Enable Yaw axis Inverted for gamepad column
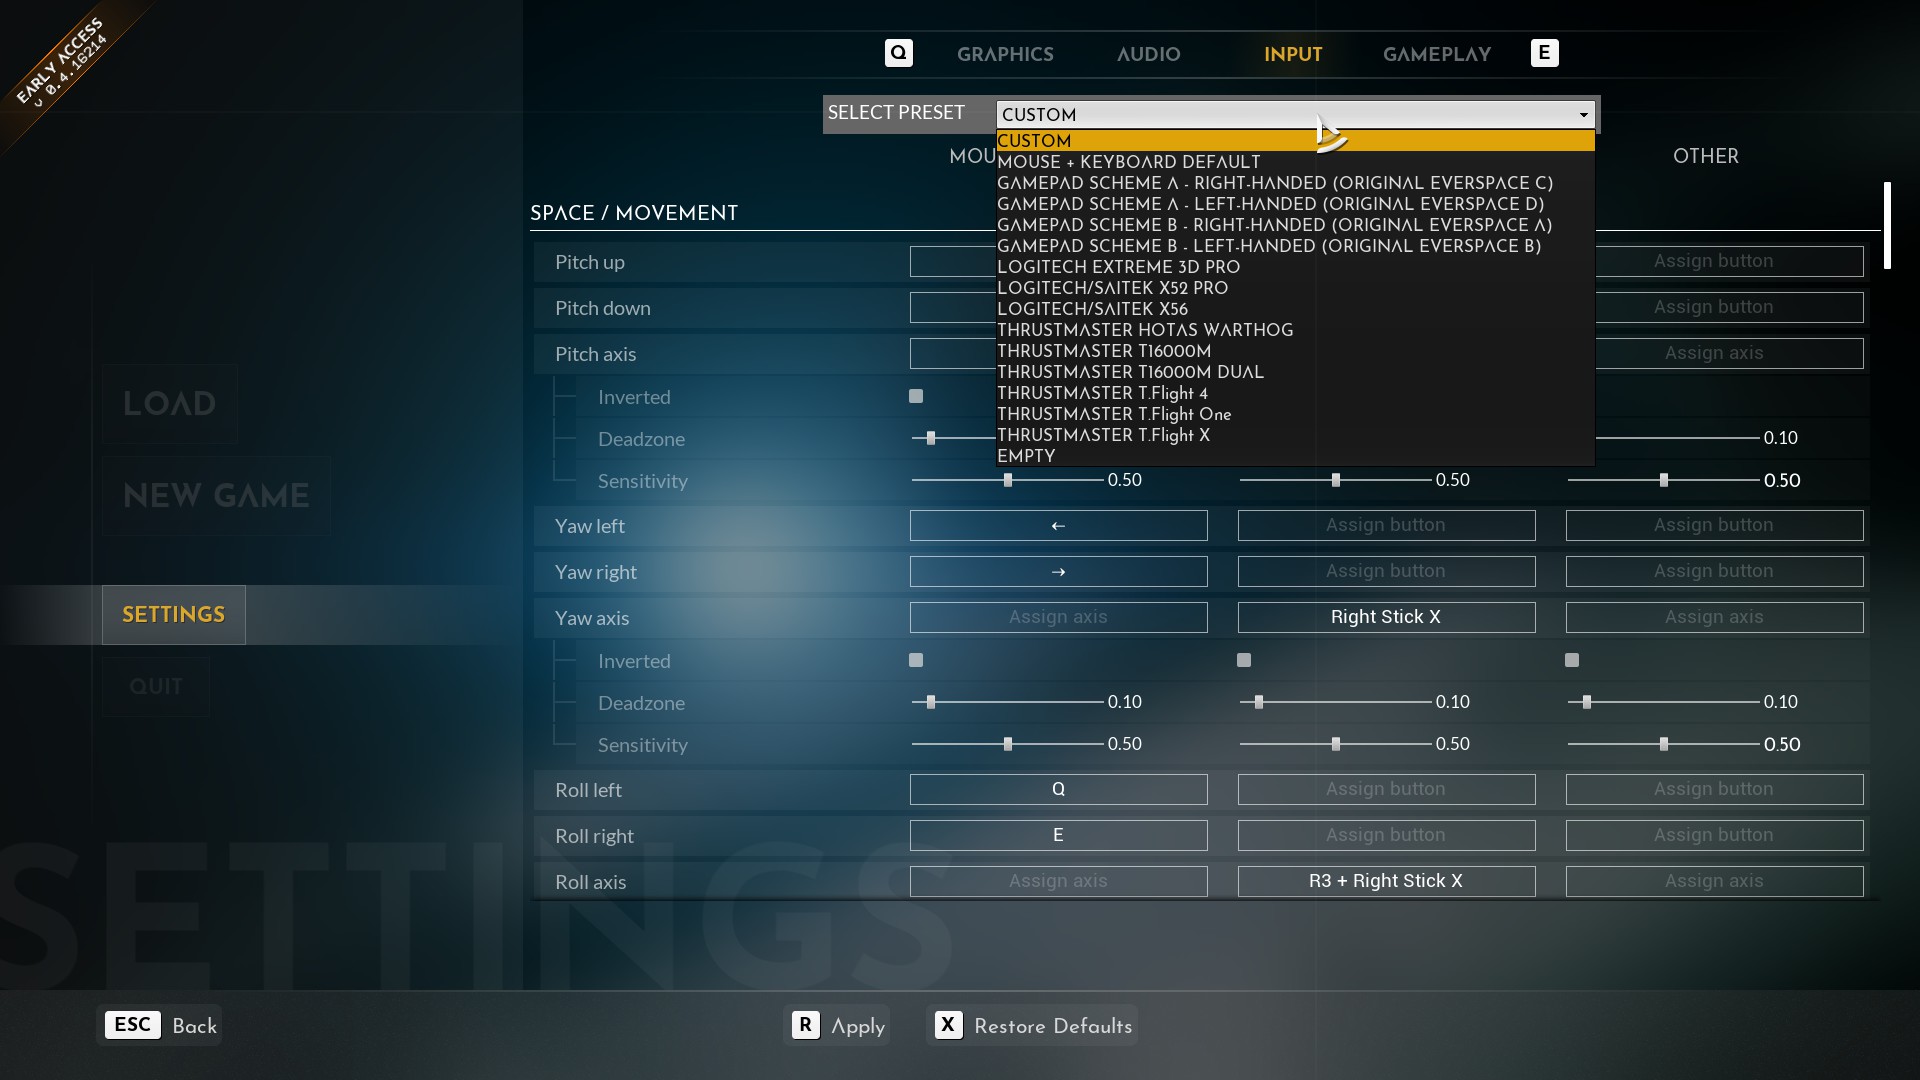 [x=1244, y=661]
